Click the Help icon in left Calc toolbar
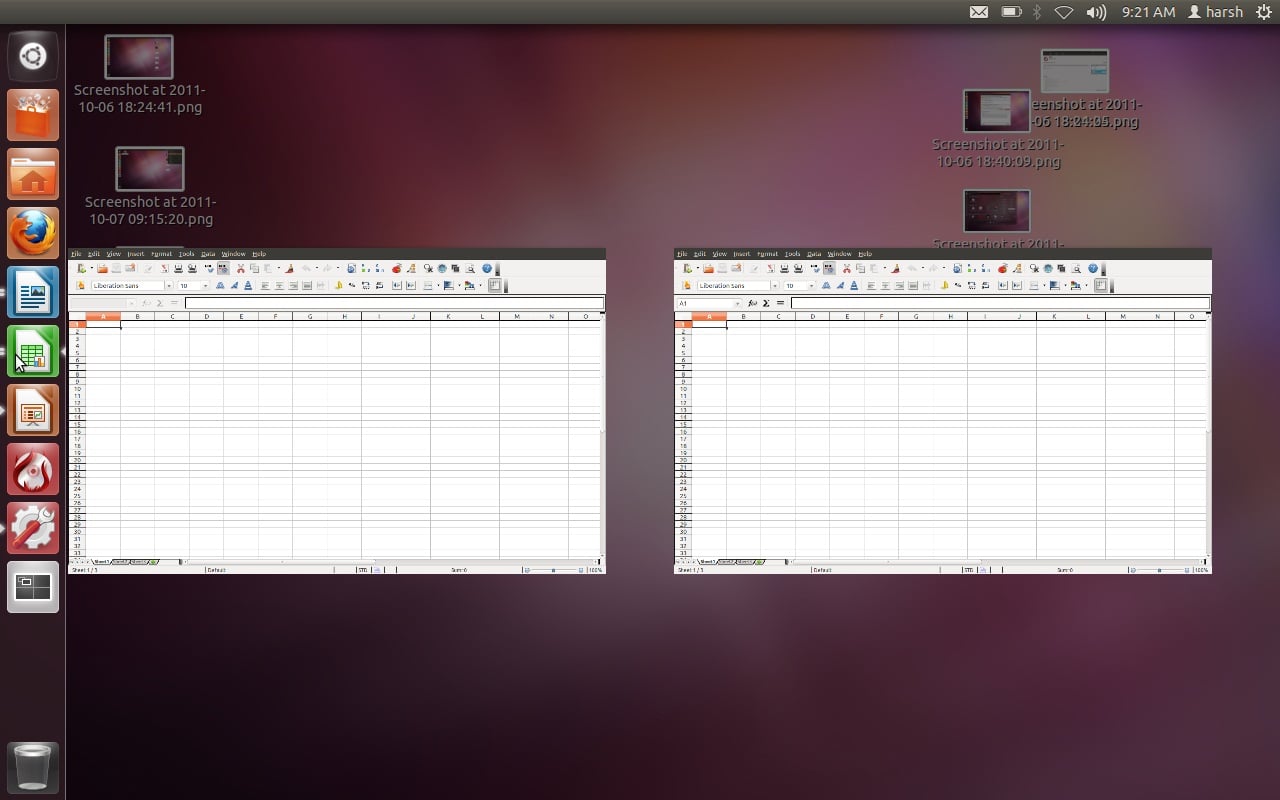 point(487,269)
